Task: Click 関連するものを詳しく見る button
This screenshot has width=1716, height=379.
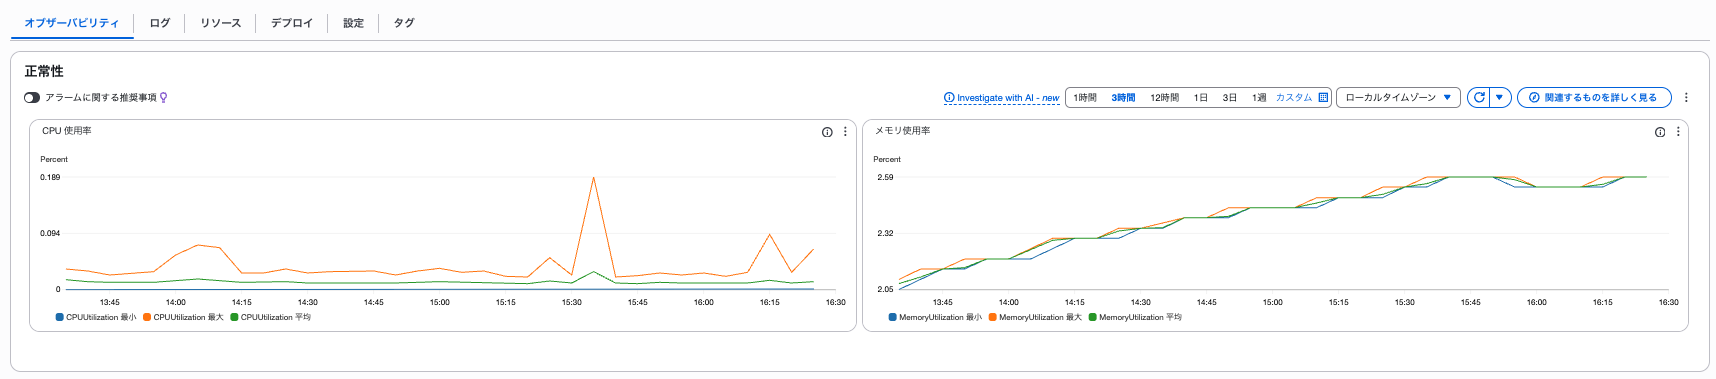Action: pos(1594,98)
